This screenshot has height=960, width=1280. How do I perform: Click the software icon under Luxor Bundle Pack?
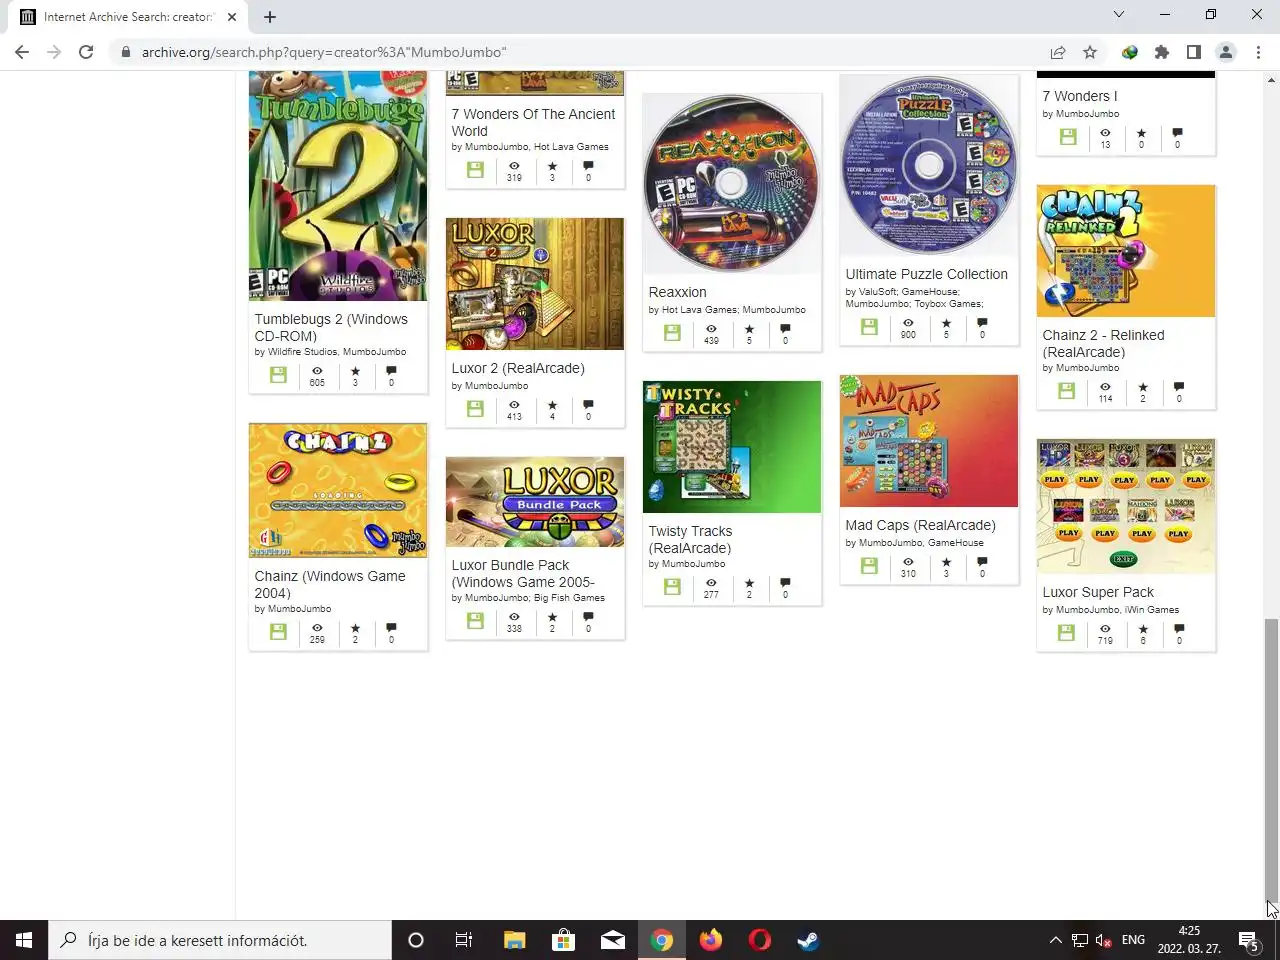(475, 621)
